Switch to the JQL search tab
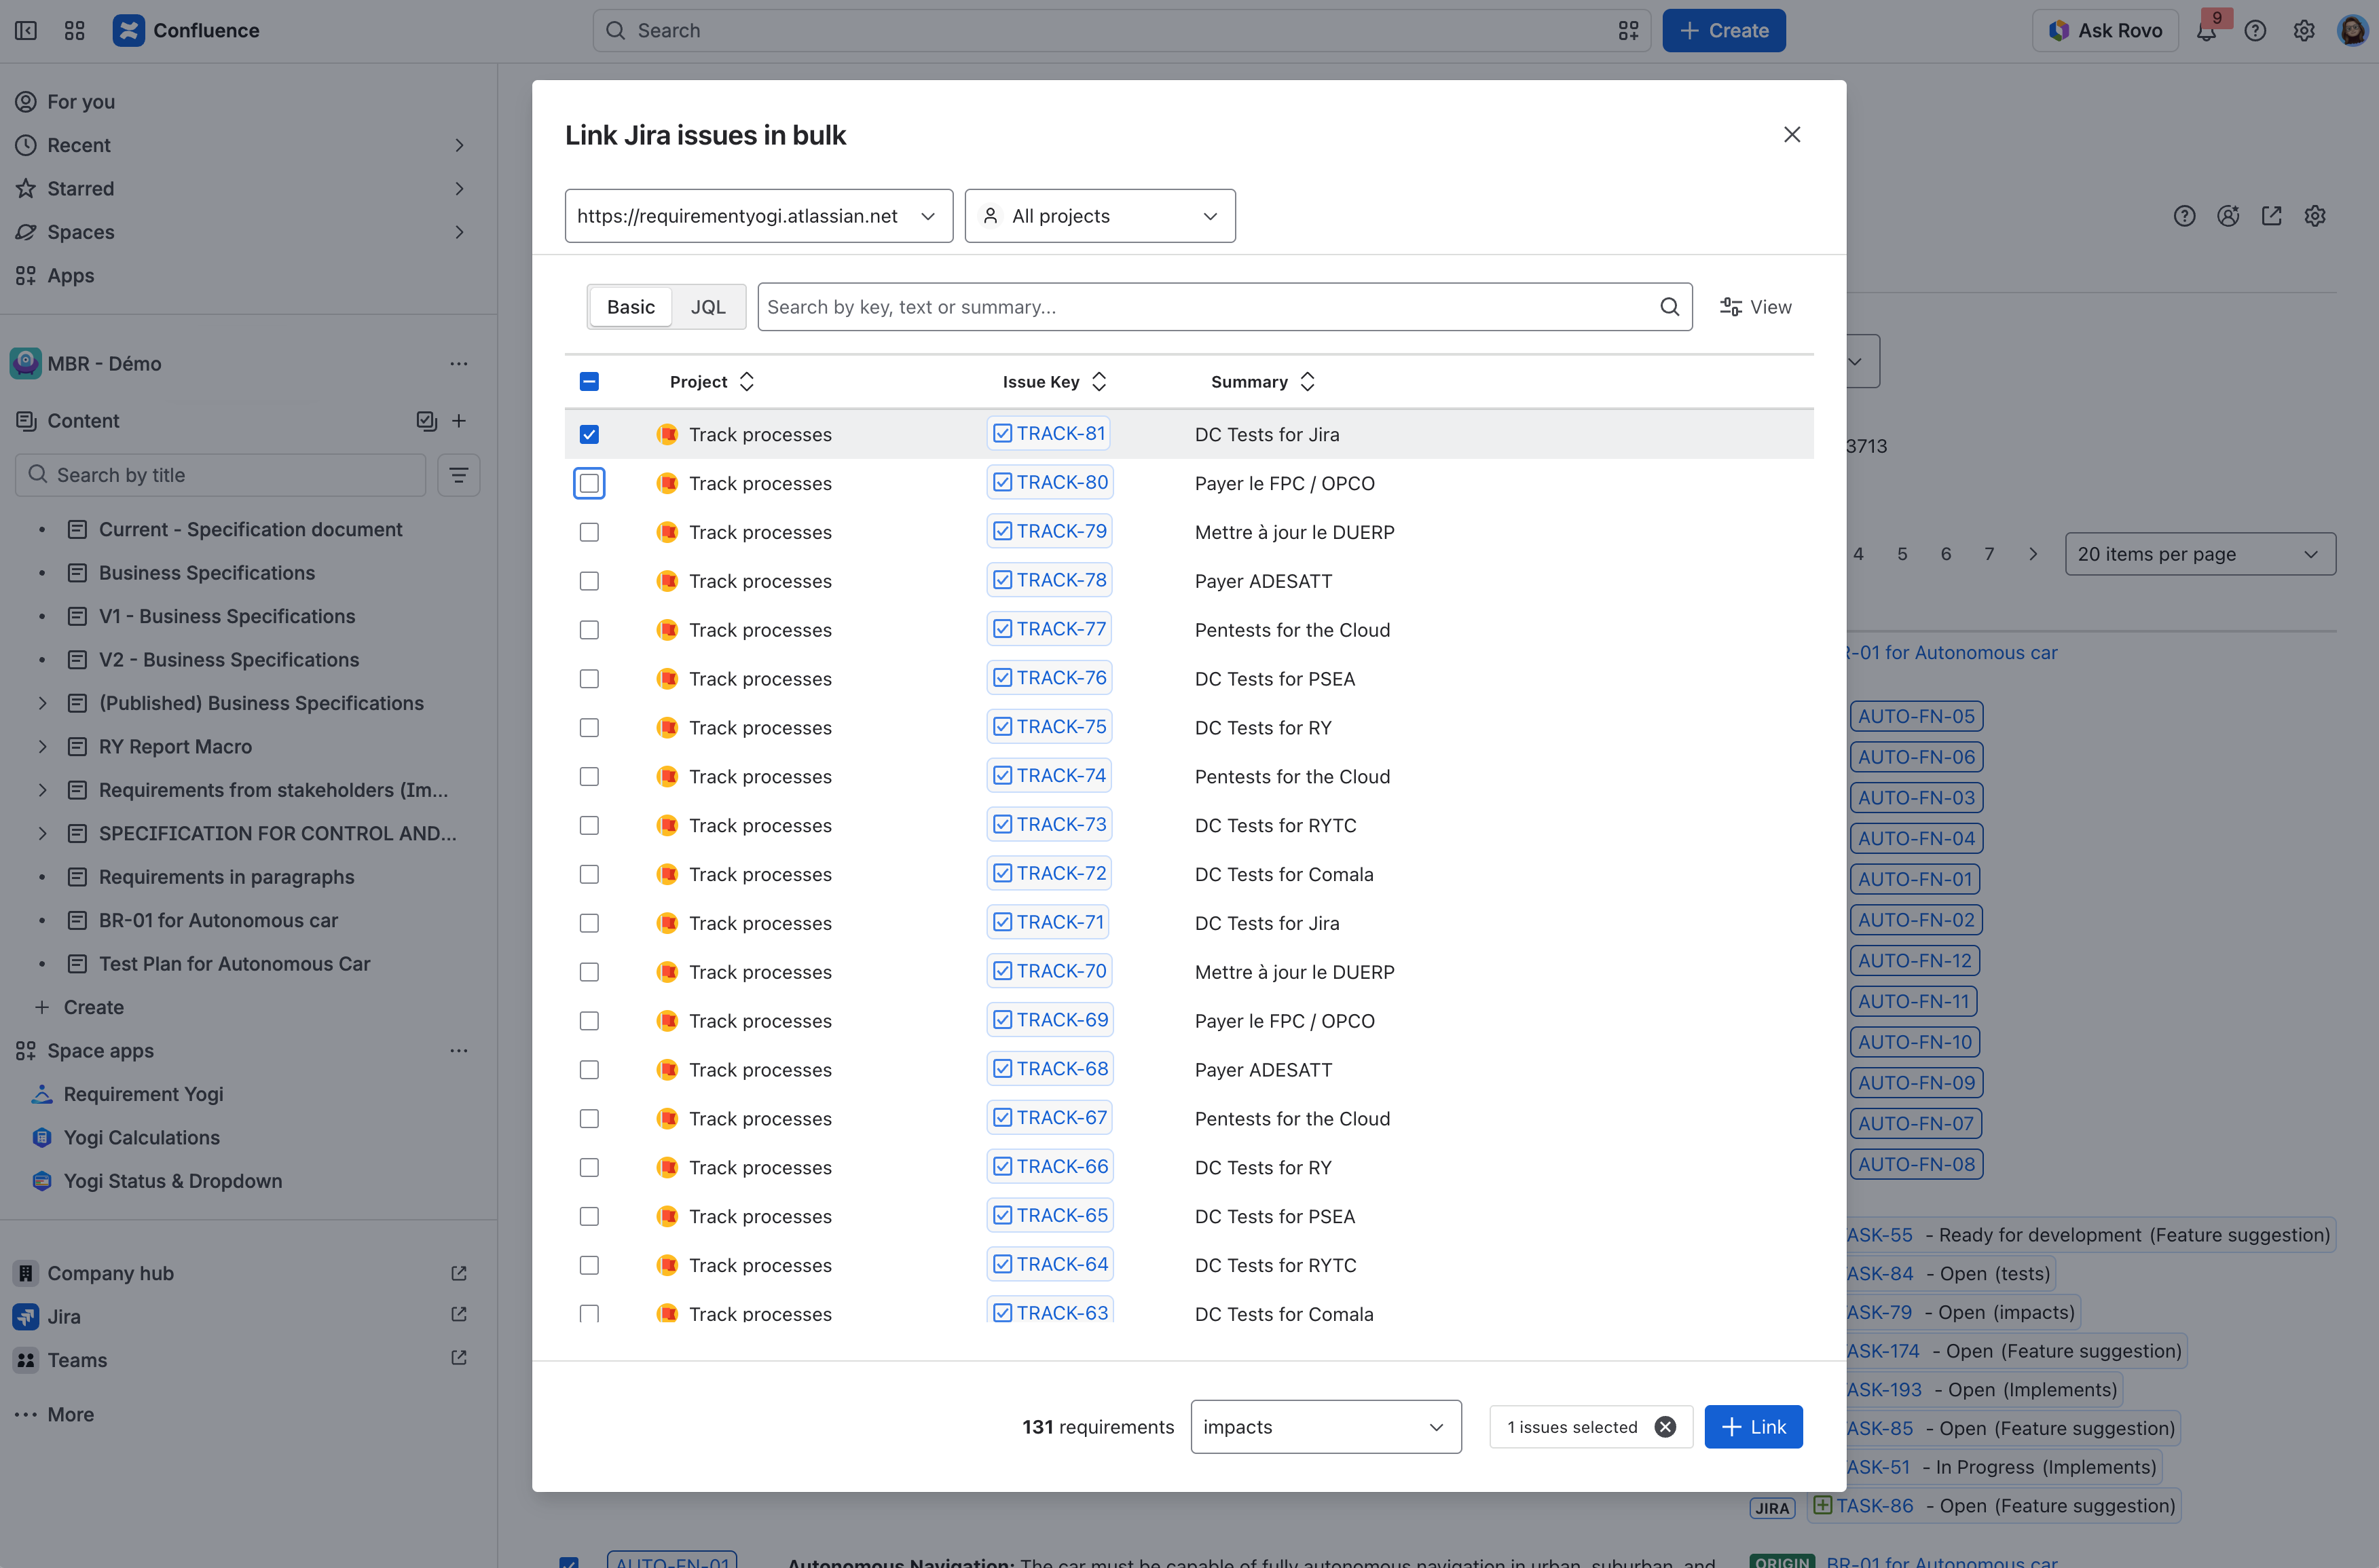 pos(708,307)
